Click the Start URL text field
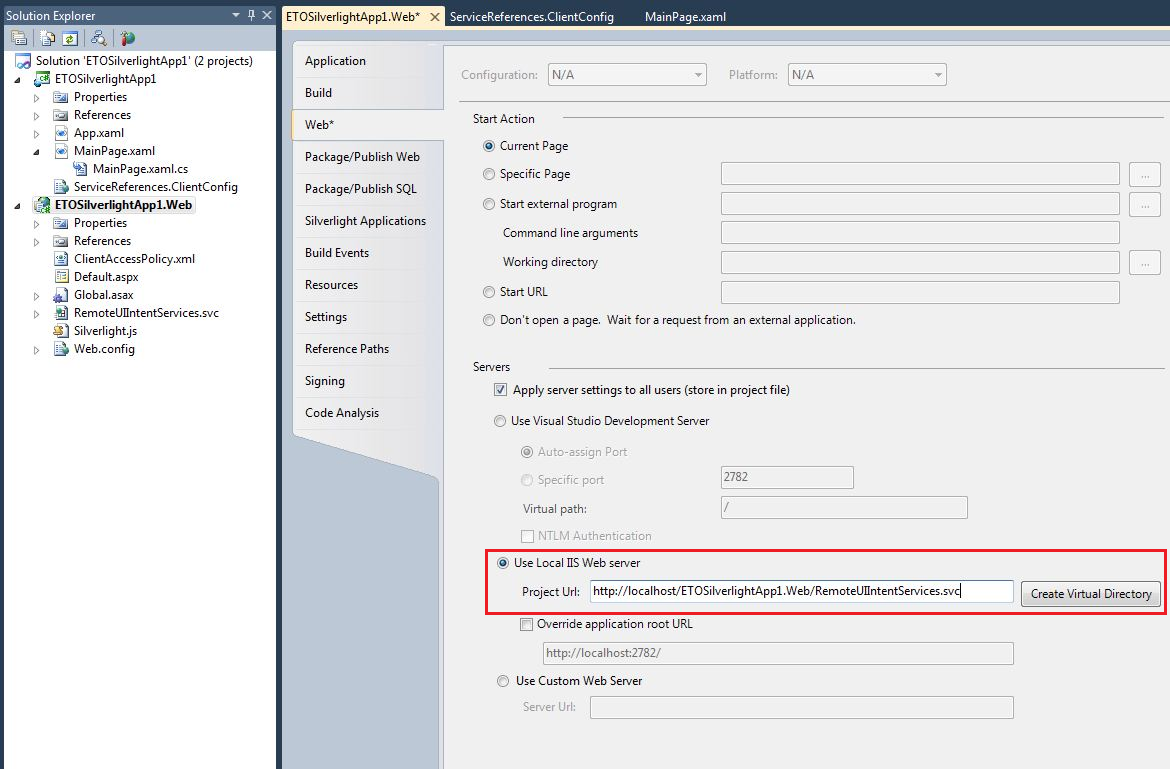1170x769 pixels. coord(920,292)
